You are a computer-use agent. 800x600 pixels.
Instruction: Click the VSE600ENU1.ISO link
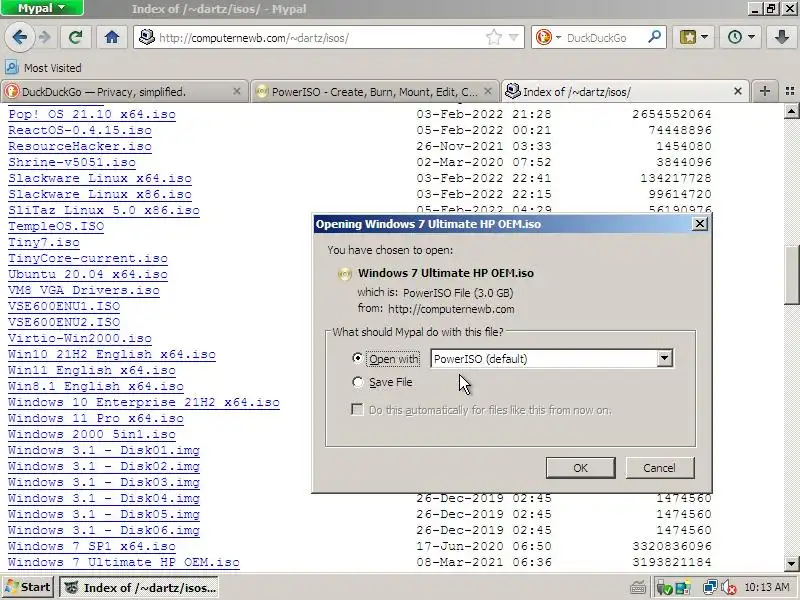64,306
